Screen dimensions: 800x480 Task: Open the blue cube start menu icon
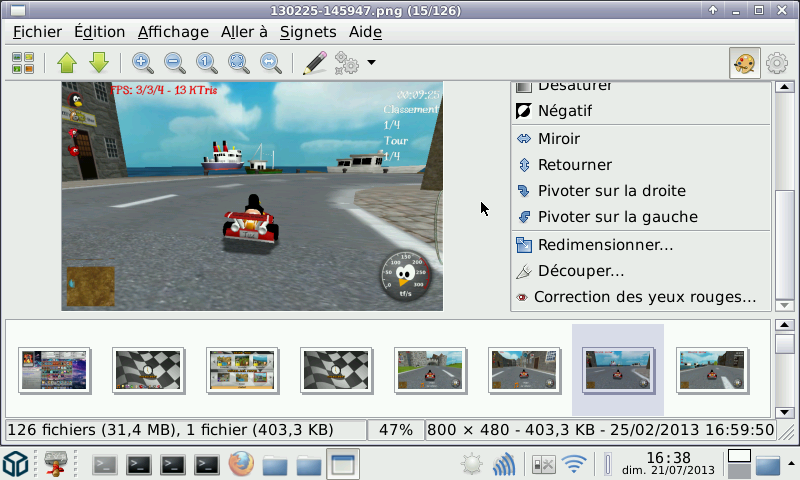point(16,464)
